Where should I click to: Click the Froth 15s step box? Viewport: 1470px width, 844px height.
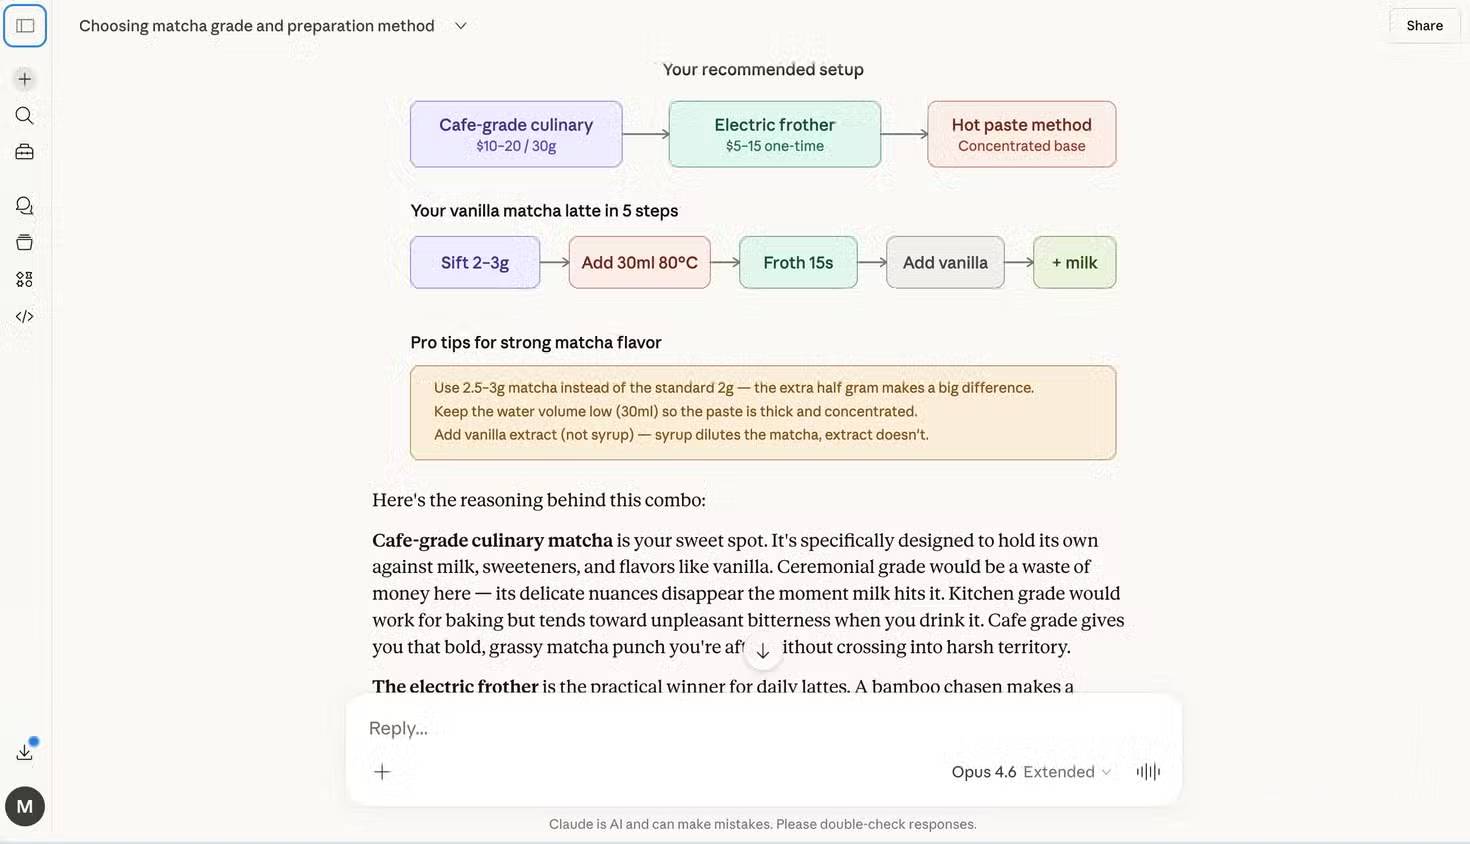click(798, 262)
